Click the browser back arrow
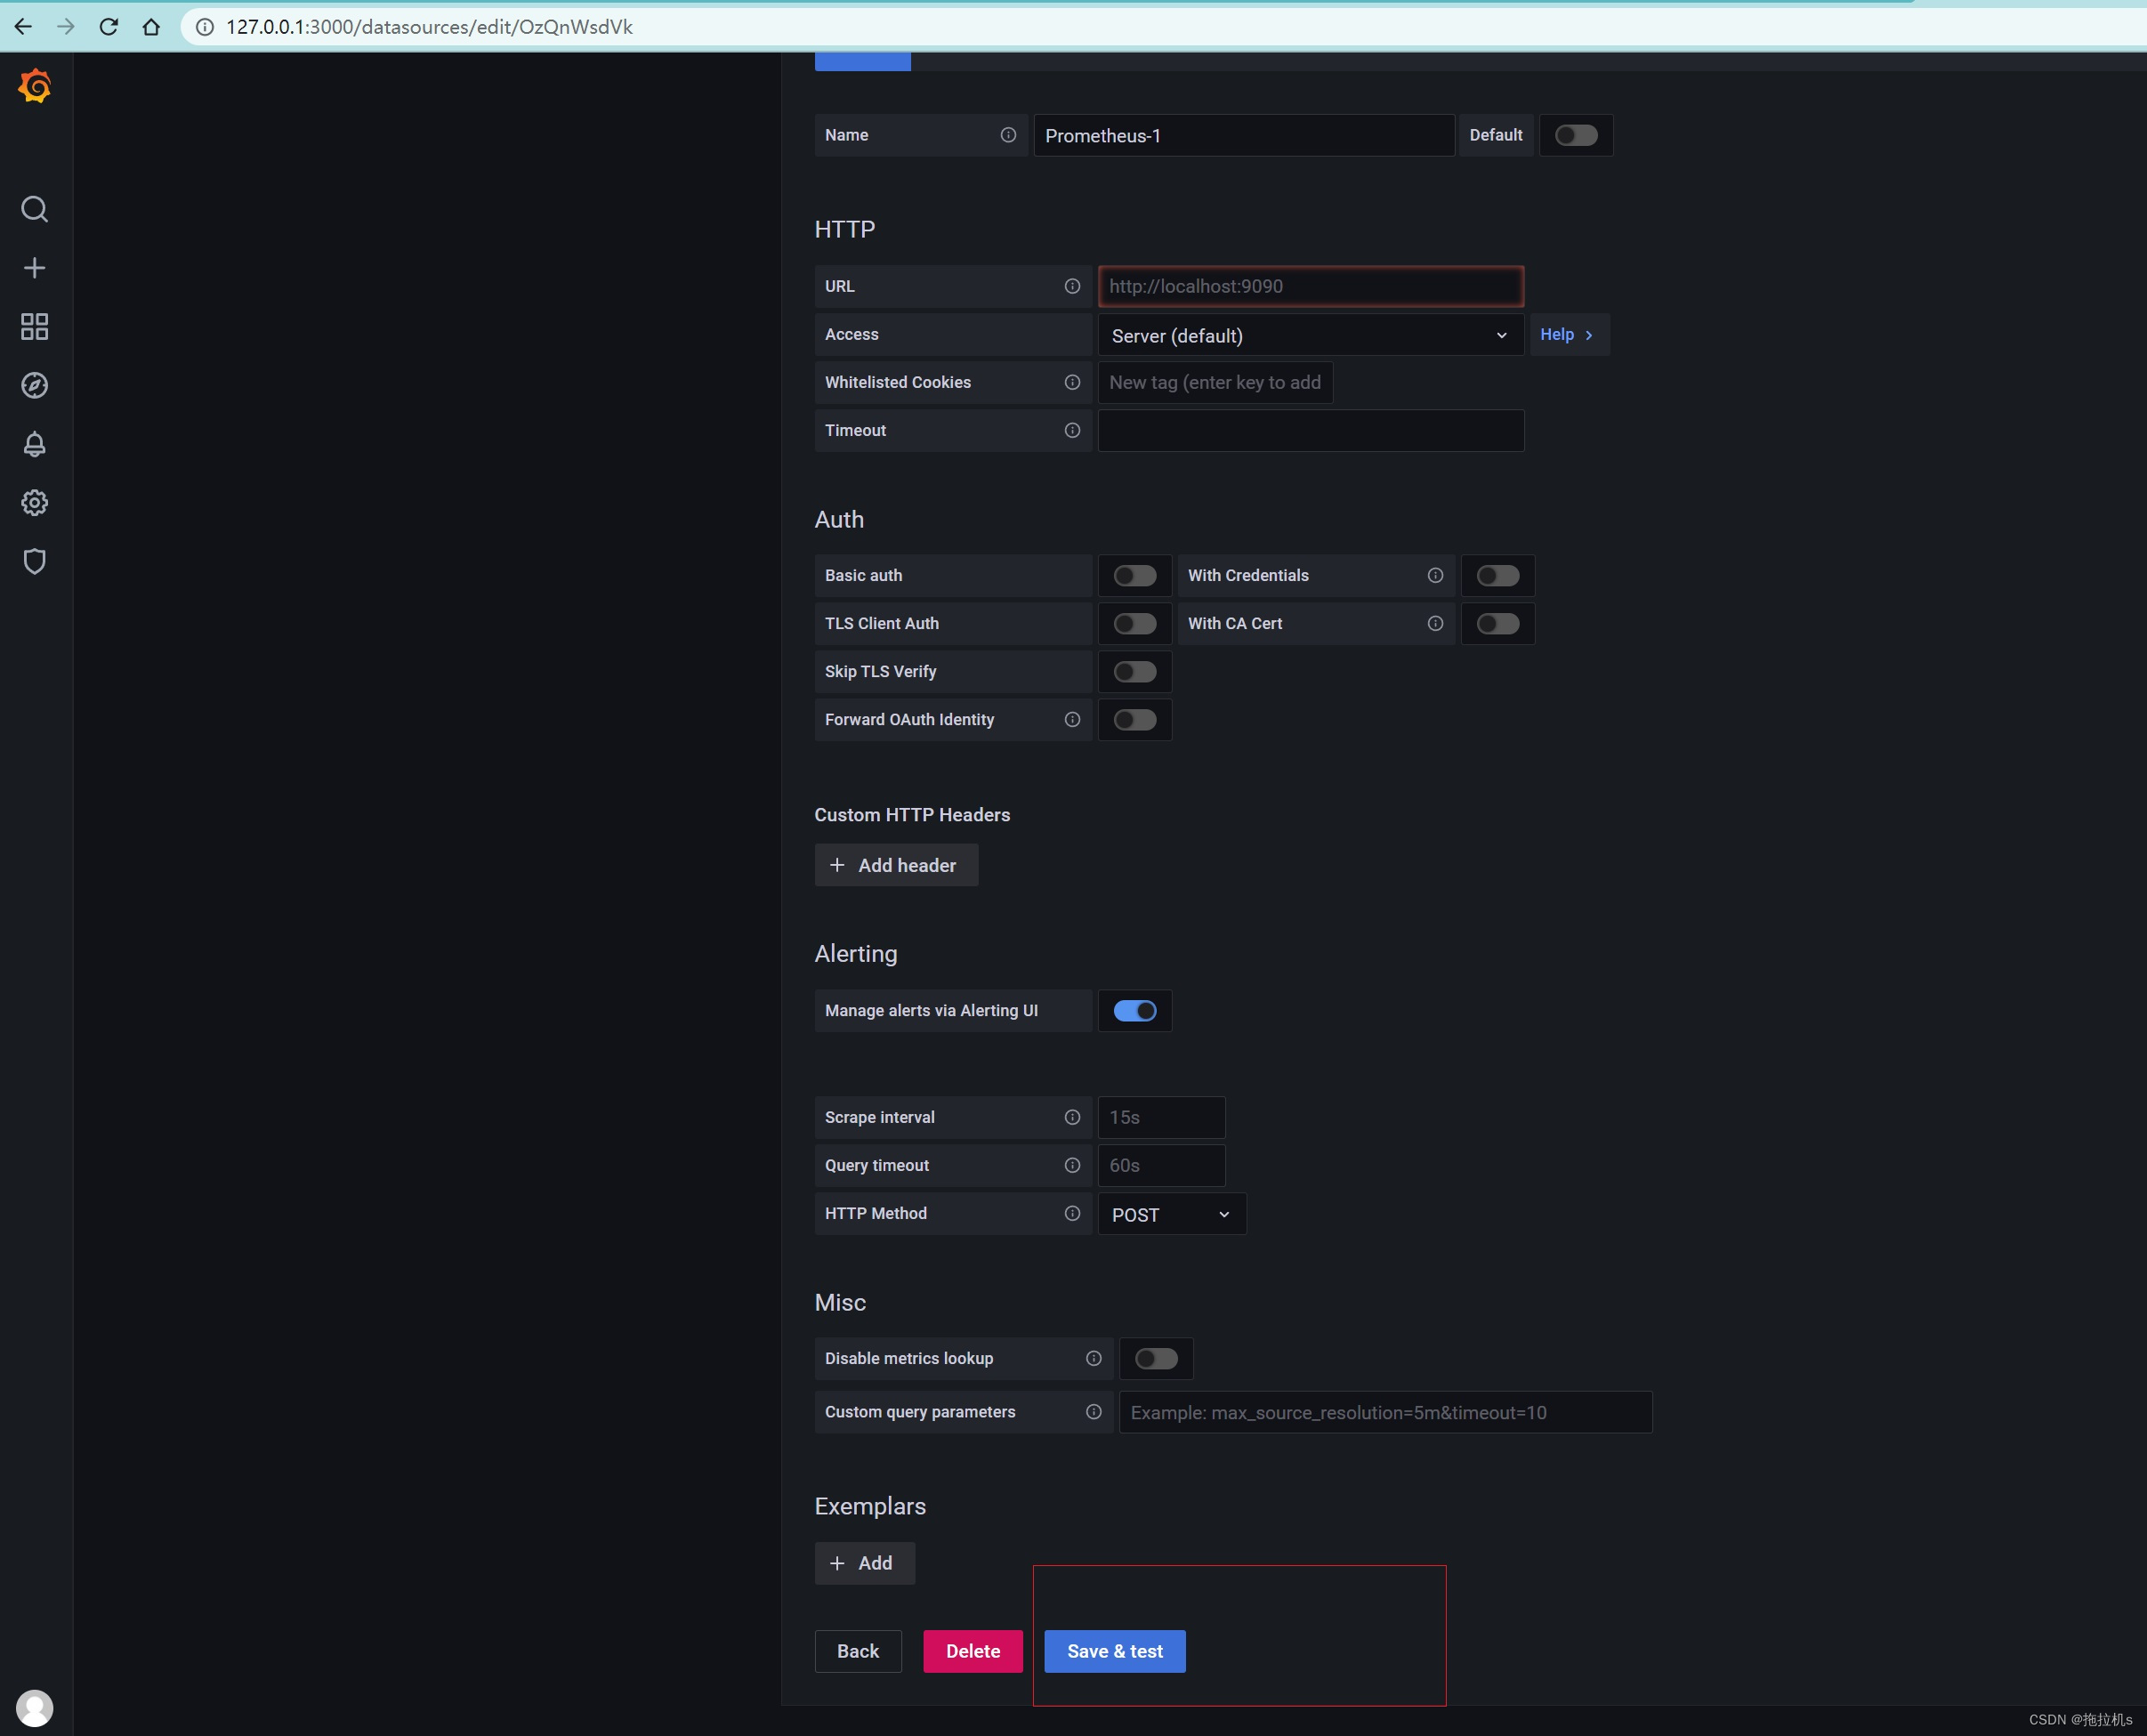 23,27
